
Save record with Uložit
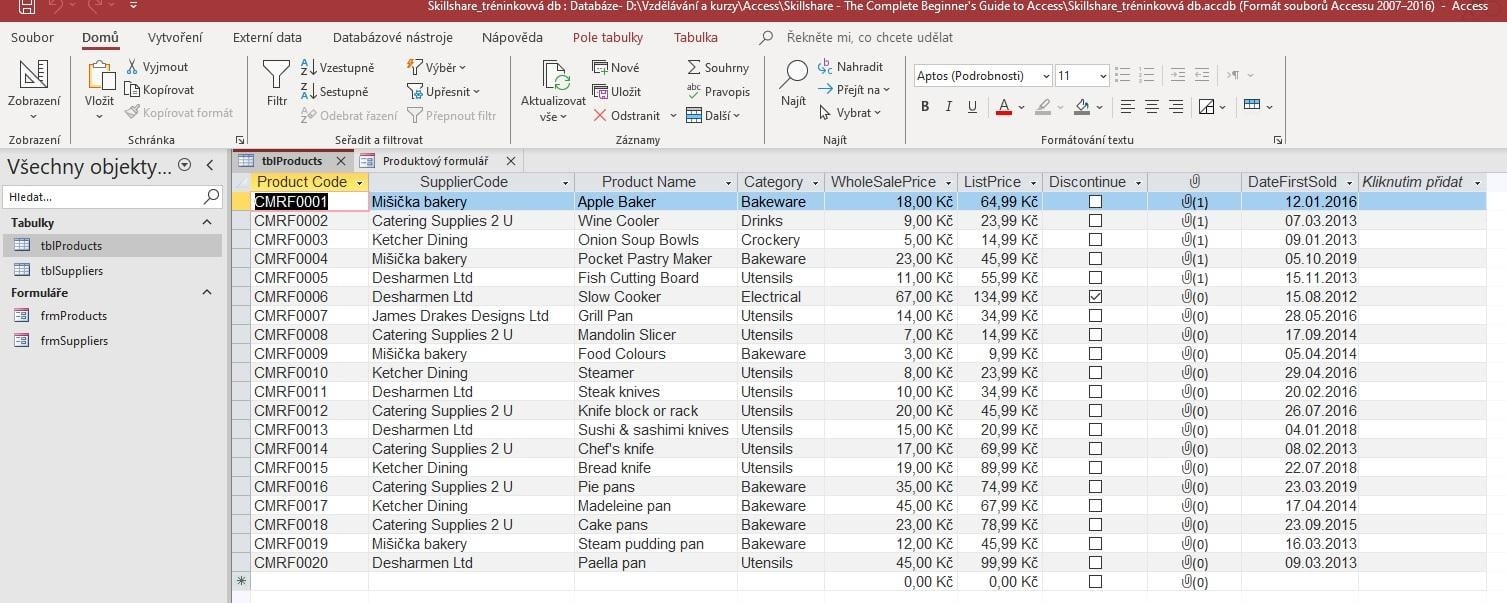click(617, 91)
